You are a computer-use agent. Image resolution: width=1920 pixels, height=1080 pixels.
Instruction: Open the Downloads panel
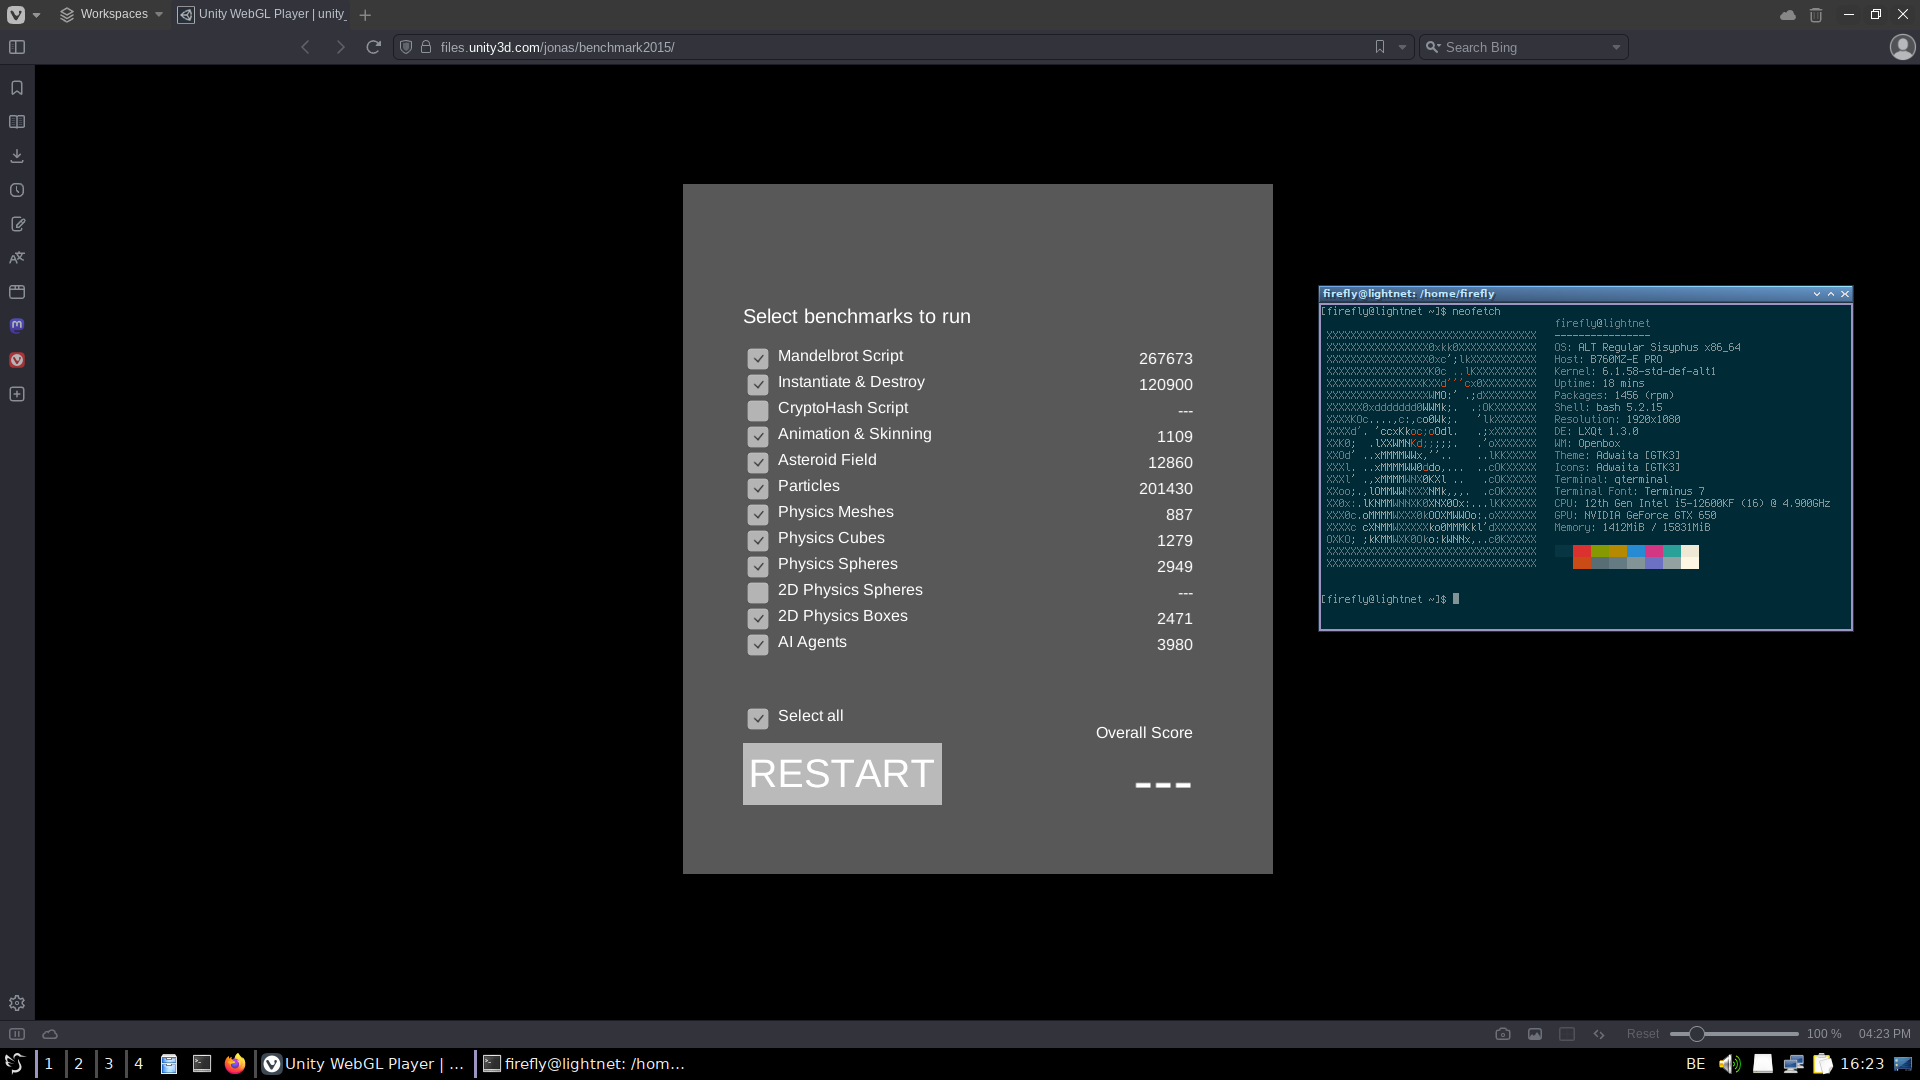(x=17, y=156)
